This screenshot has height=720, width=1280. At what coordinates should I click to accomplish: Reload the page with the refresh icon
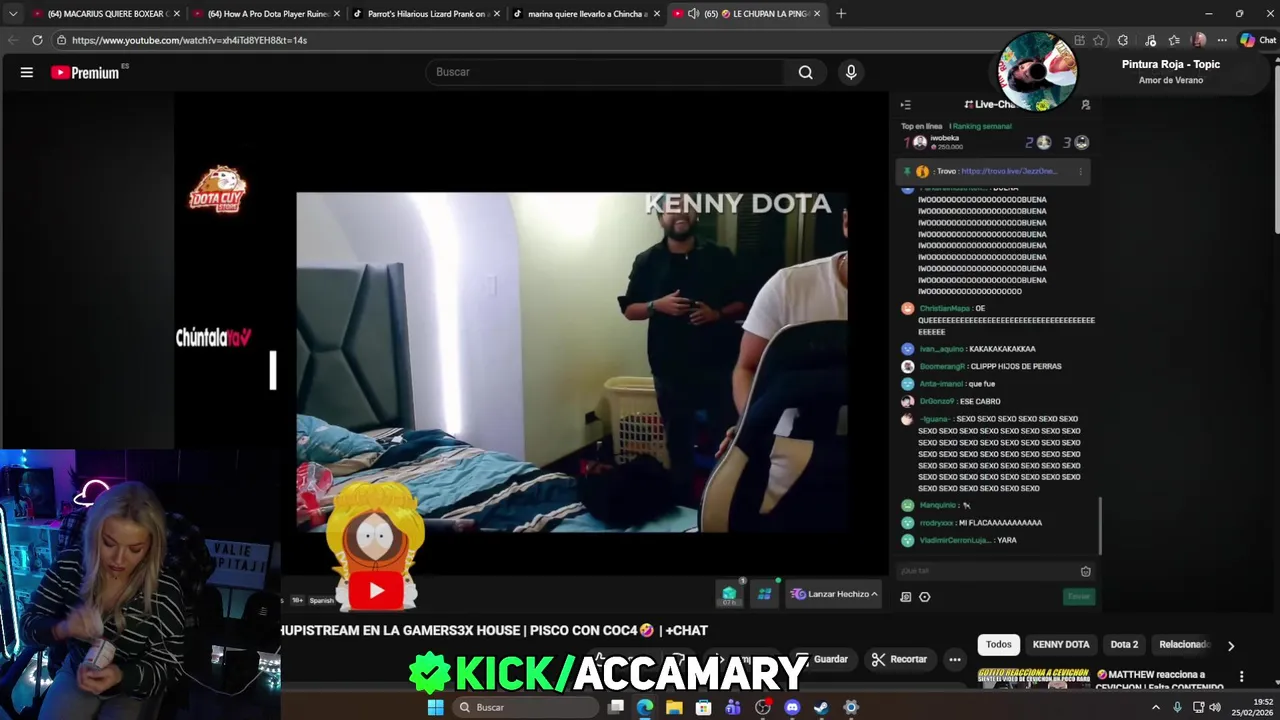tap(37, 40)
